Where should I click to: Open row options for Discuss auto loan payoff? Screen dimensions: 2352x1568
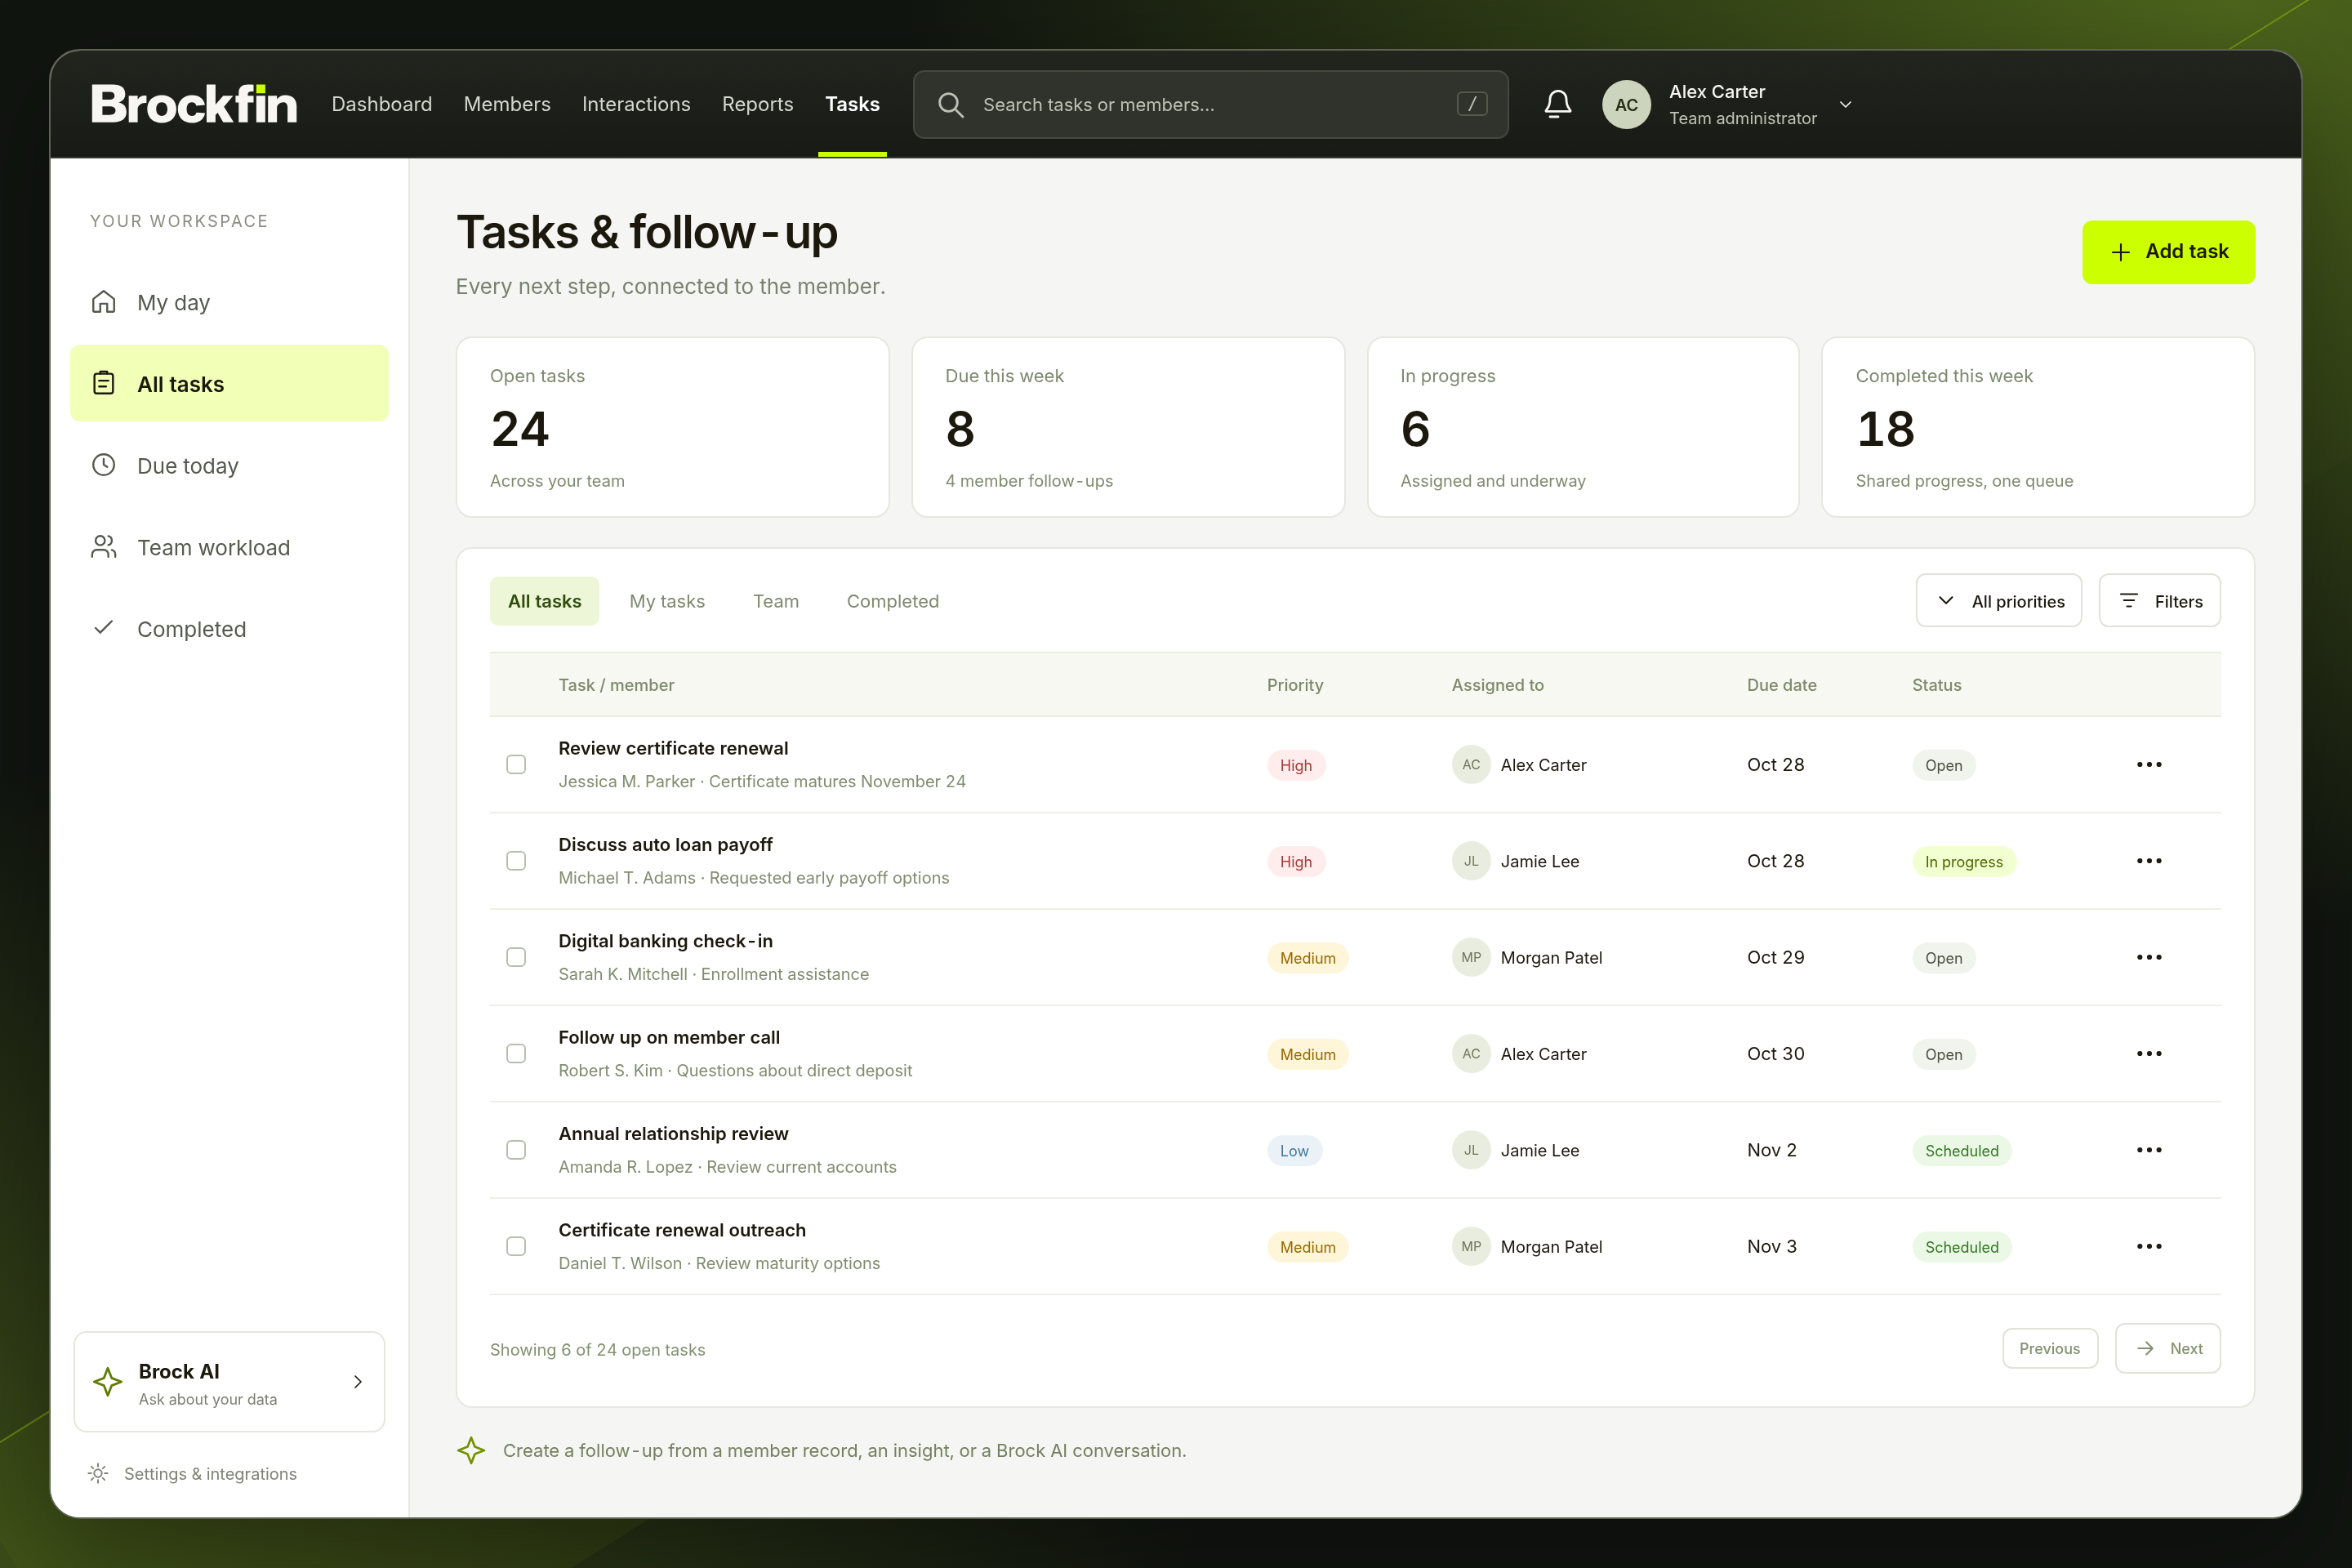coord(2149,861)
